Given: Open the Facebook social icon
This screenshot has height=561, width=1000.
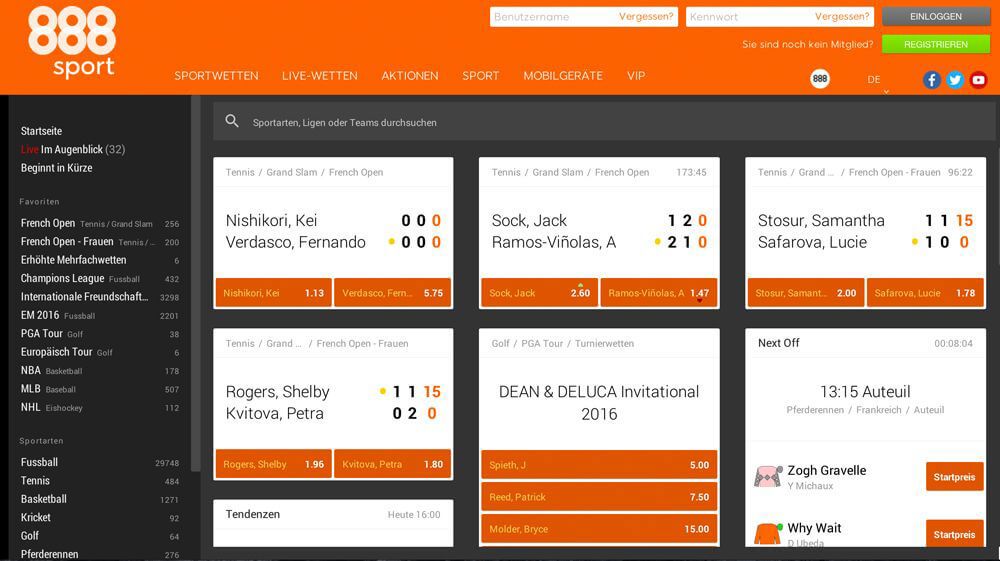Looking at the screenshot, I should pyautogui.click(x=931, y=80).
